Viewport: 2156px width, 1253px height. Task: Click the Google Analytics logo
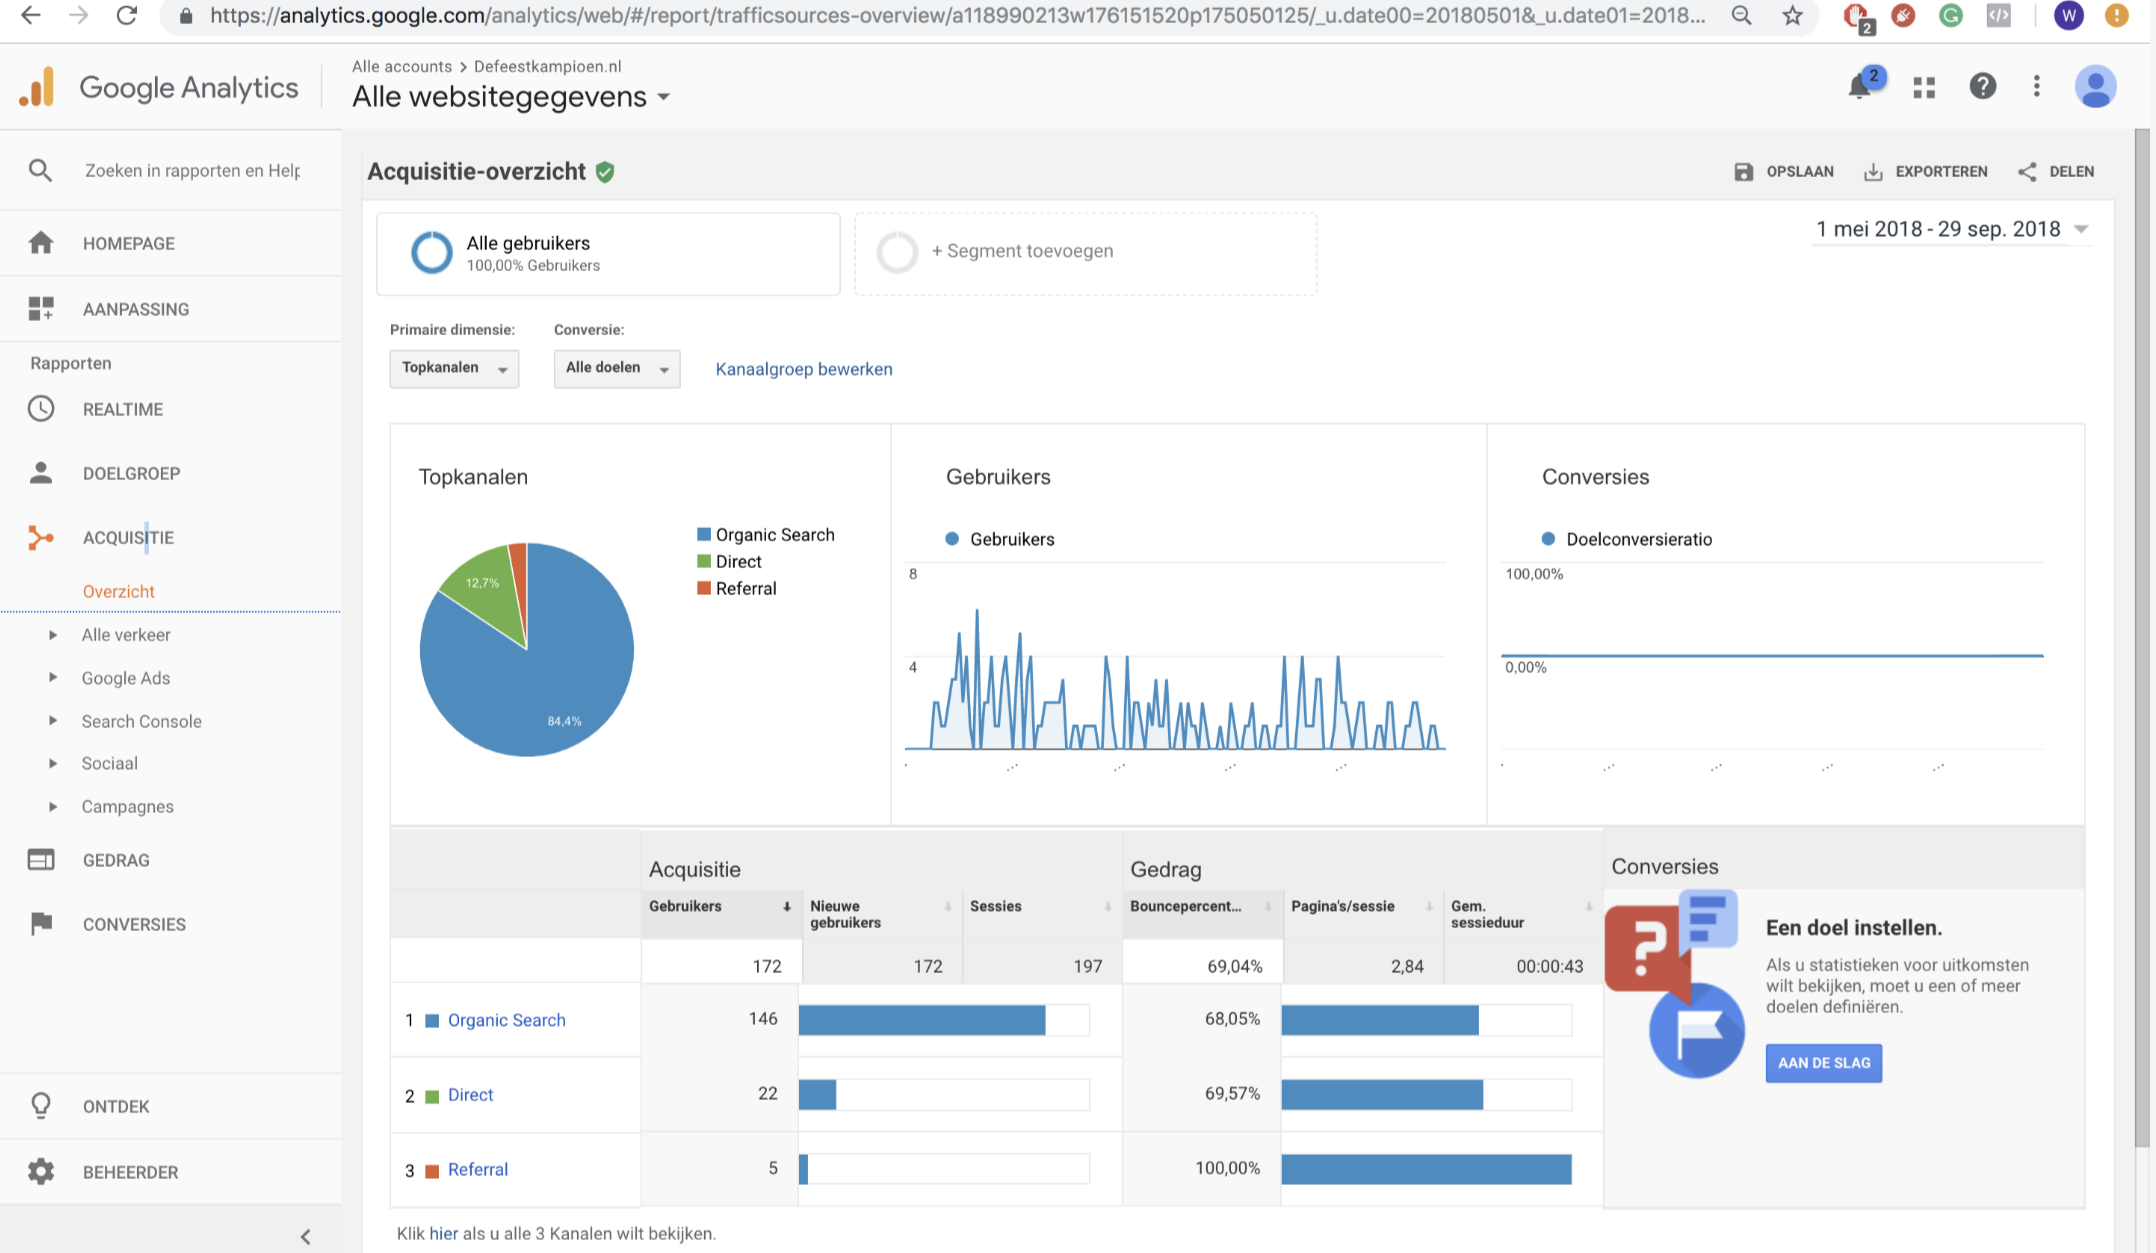pyautogui.click(x=159, y=87)
